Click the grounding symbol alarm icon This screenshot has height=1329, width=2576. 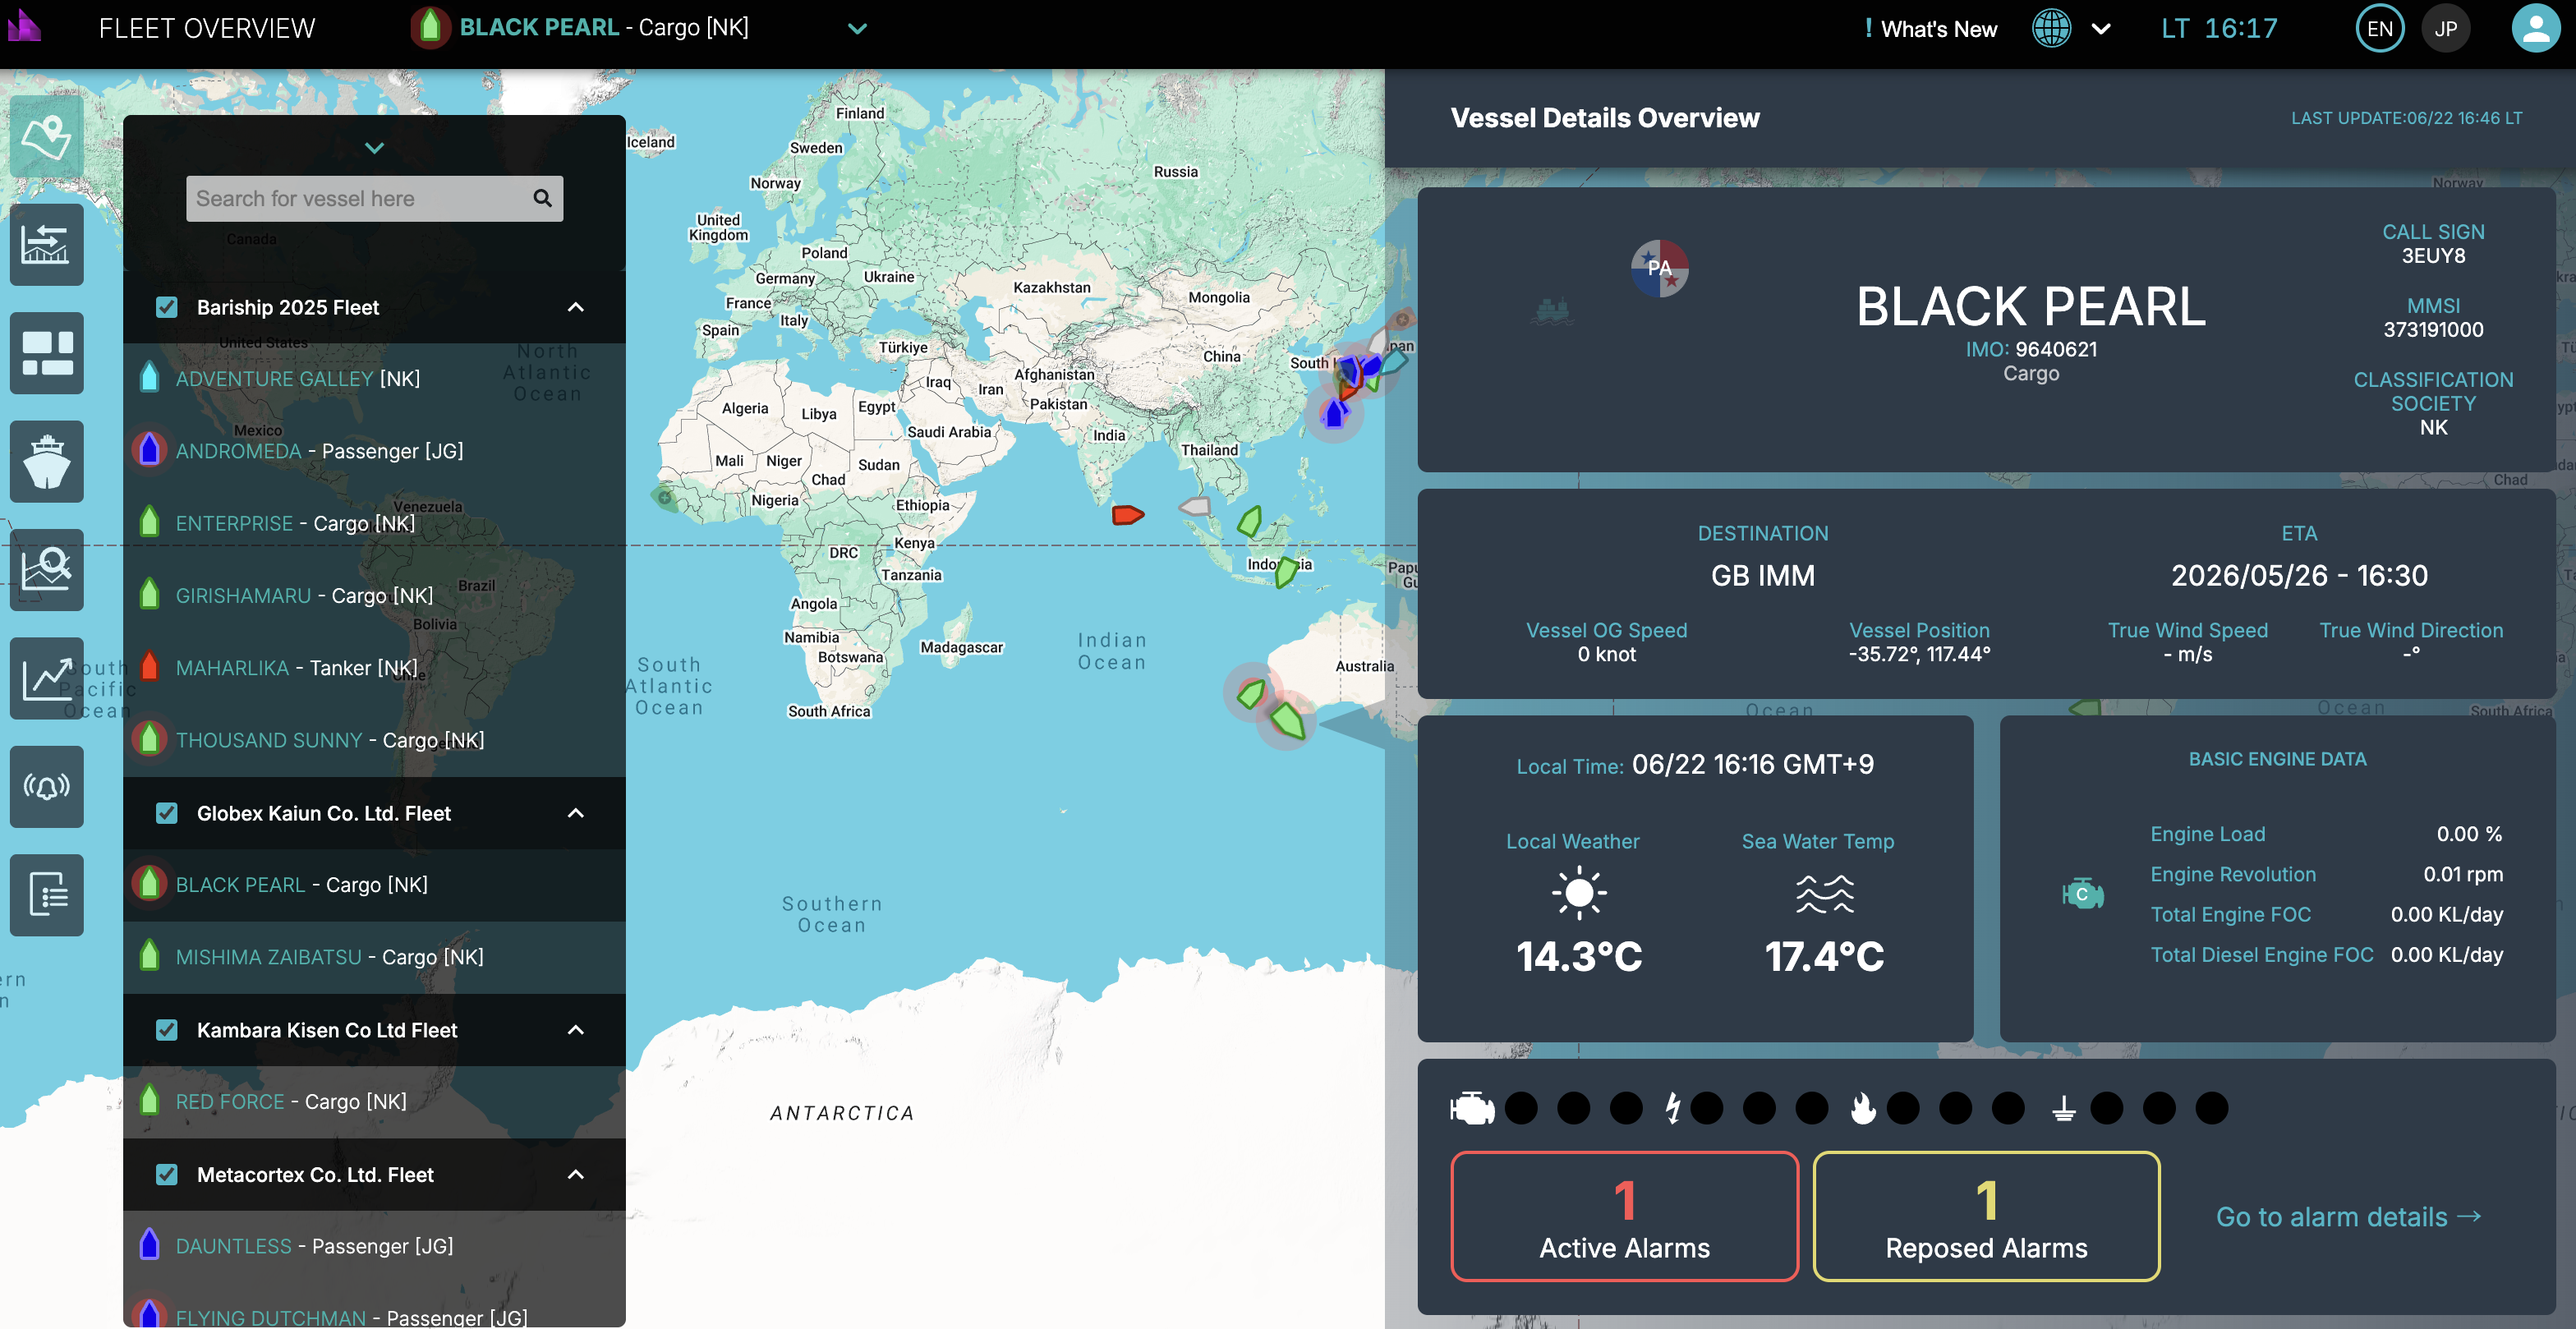click(x=2064, y=1108)
